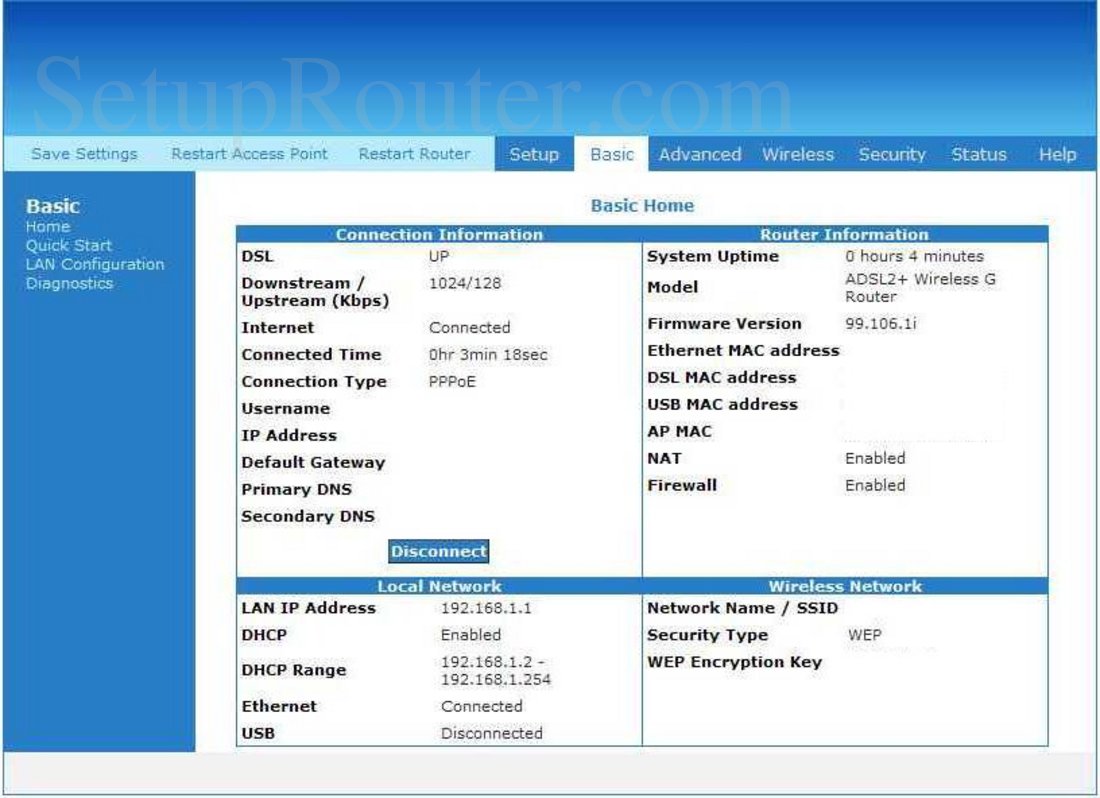Click the Connected Time label
Screen dimensions: 1100x798
click(311, 355)
